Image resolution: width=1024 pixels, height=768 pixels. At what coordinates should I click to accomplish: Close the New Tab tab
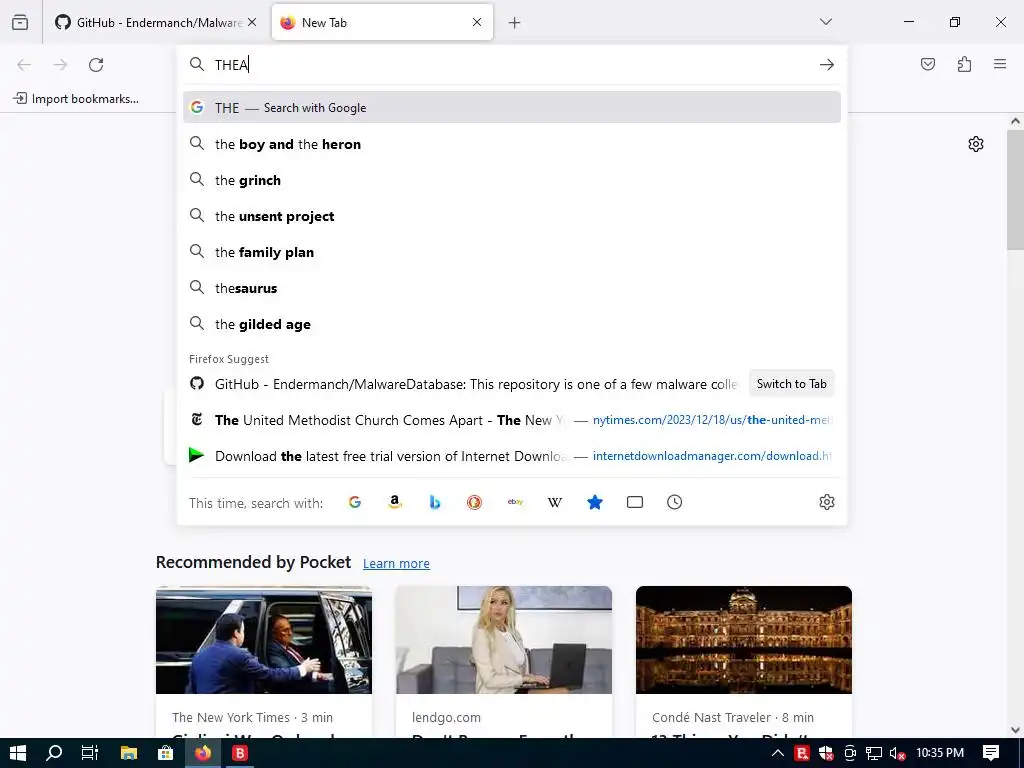(477, 22)
